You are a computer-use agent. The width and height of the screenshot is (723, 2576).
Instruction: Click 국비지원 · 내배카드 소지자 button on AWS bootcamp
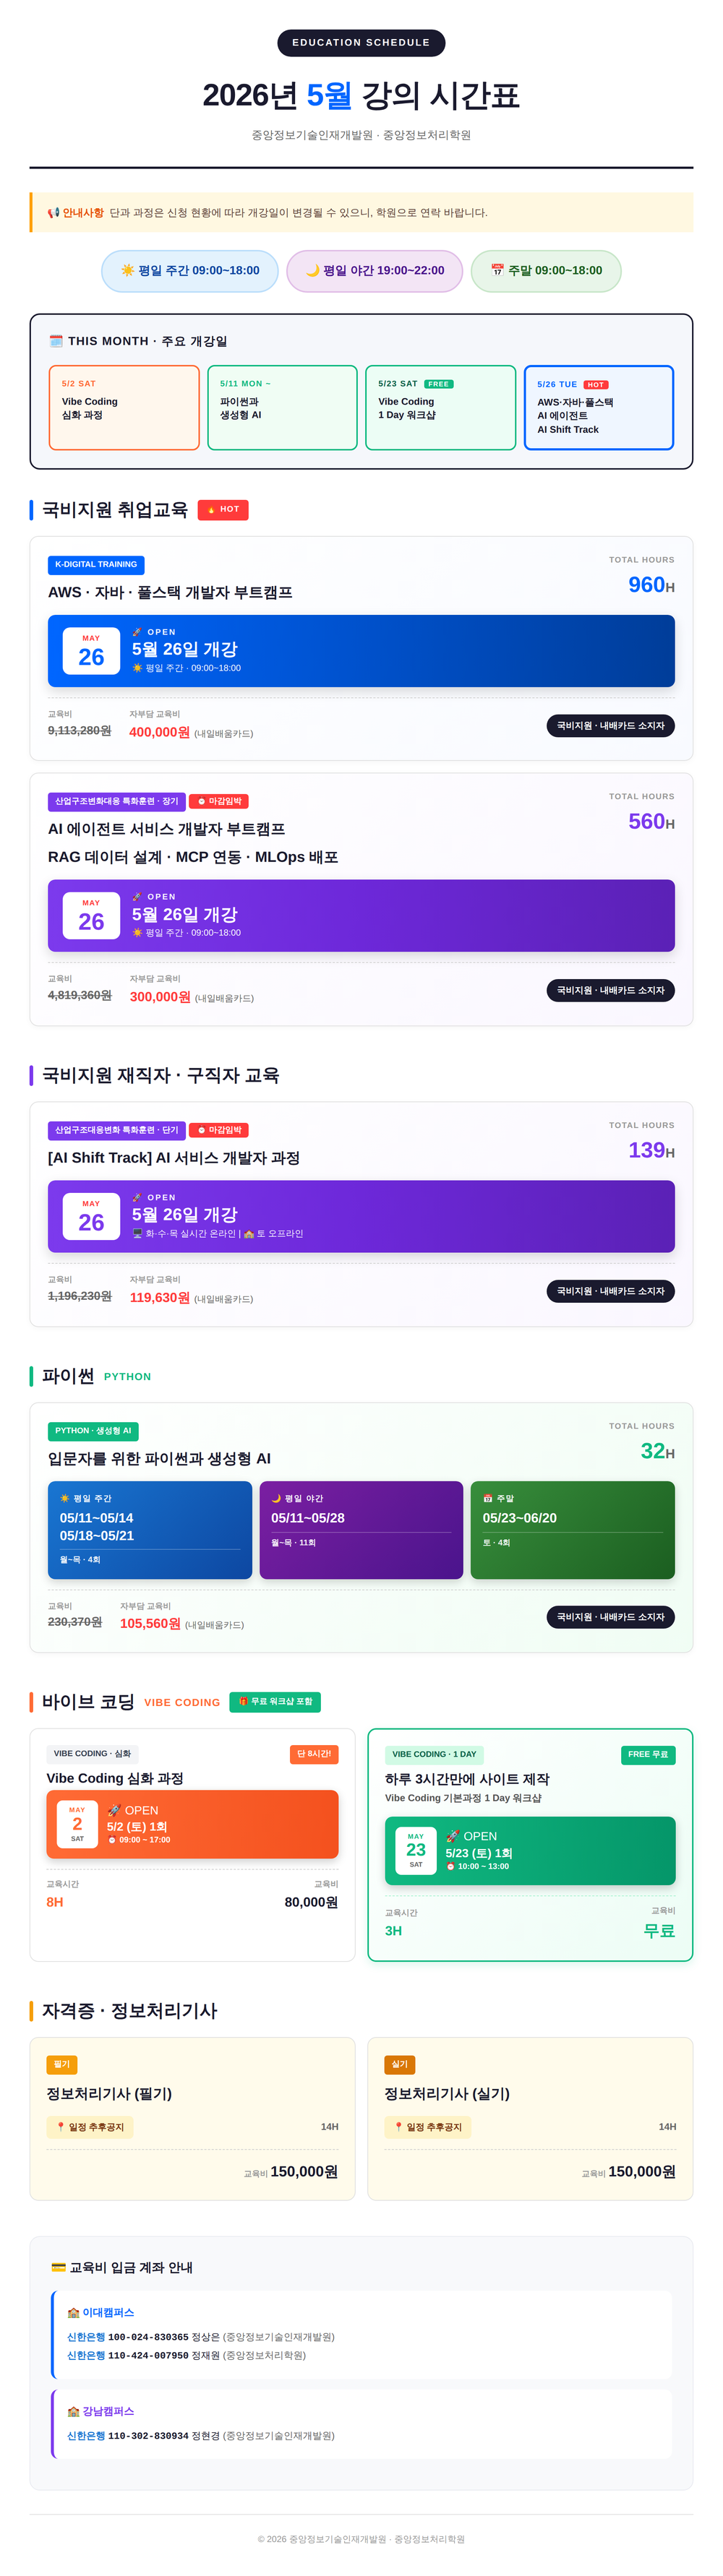point(610,726)
